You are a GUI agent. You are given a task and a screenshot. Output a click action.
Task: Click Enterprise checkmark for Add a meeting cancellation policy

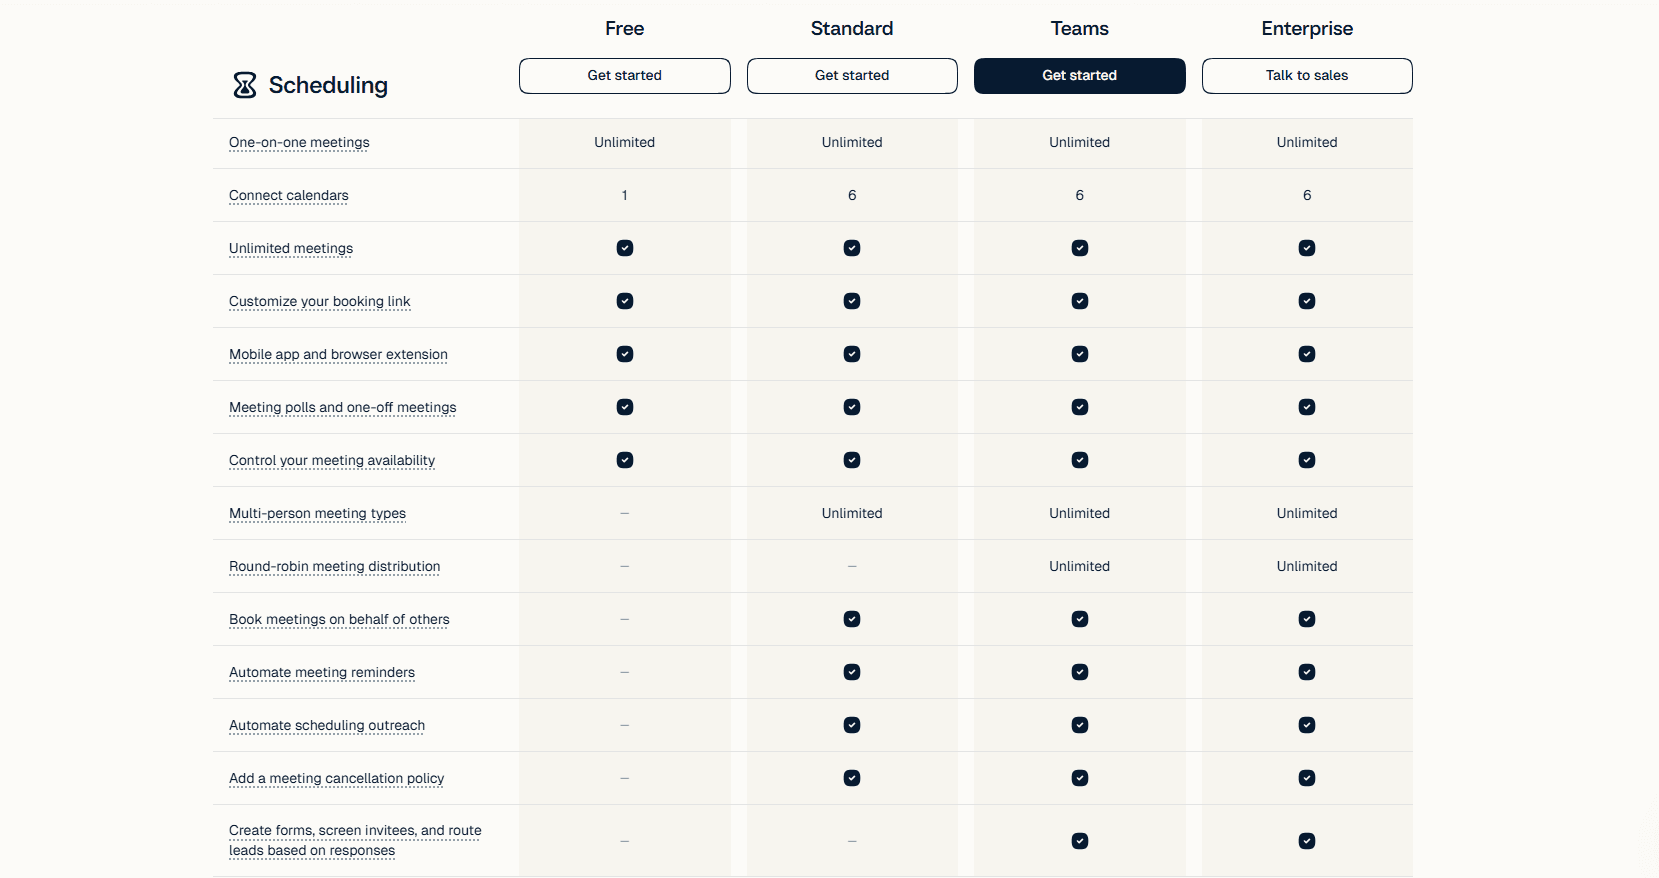(x=1307, y=778)
